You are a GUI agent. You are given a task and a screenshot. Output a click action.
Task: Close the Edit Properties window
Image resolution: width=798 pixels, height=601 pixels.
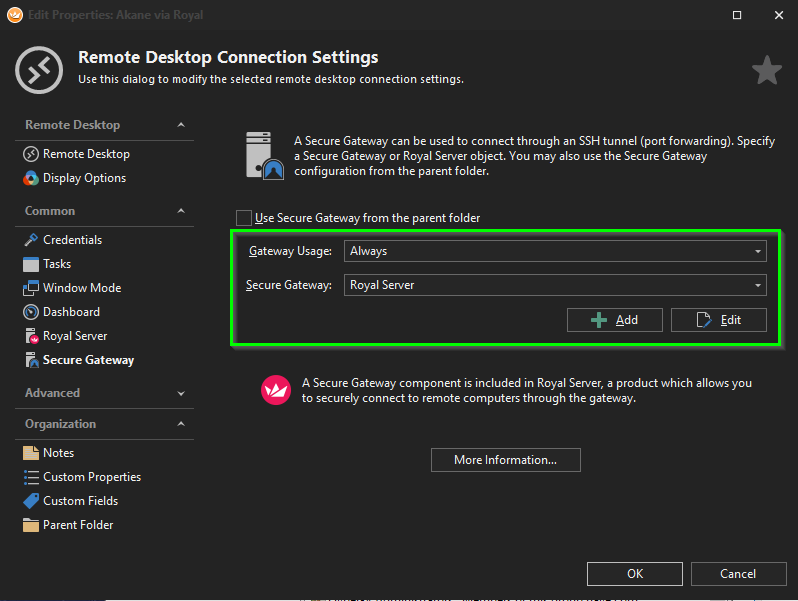[x=779, y=15]
